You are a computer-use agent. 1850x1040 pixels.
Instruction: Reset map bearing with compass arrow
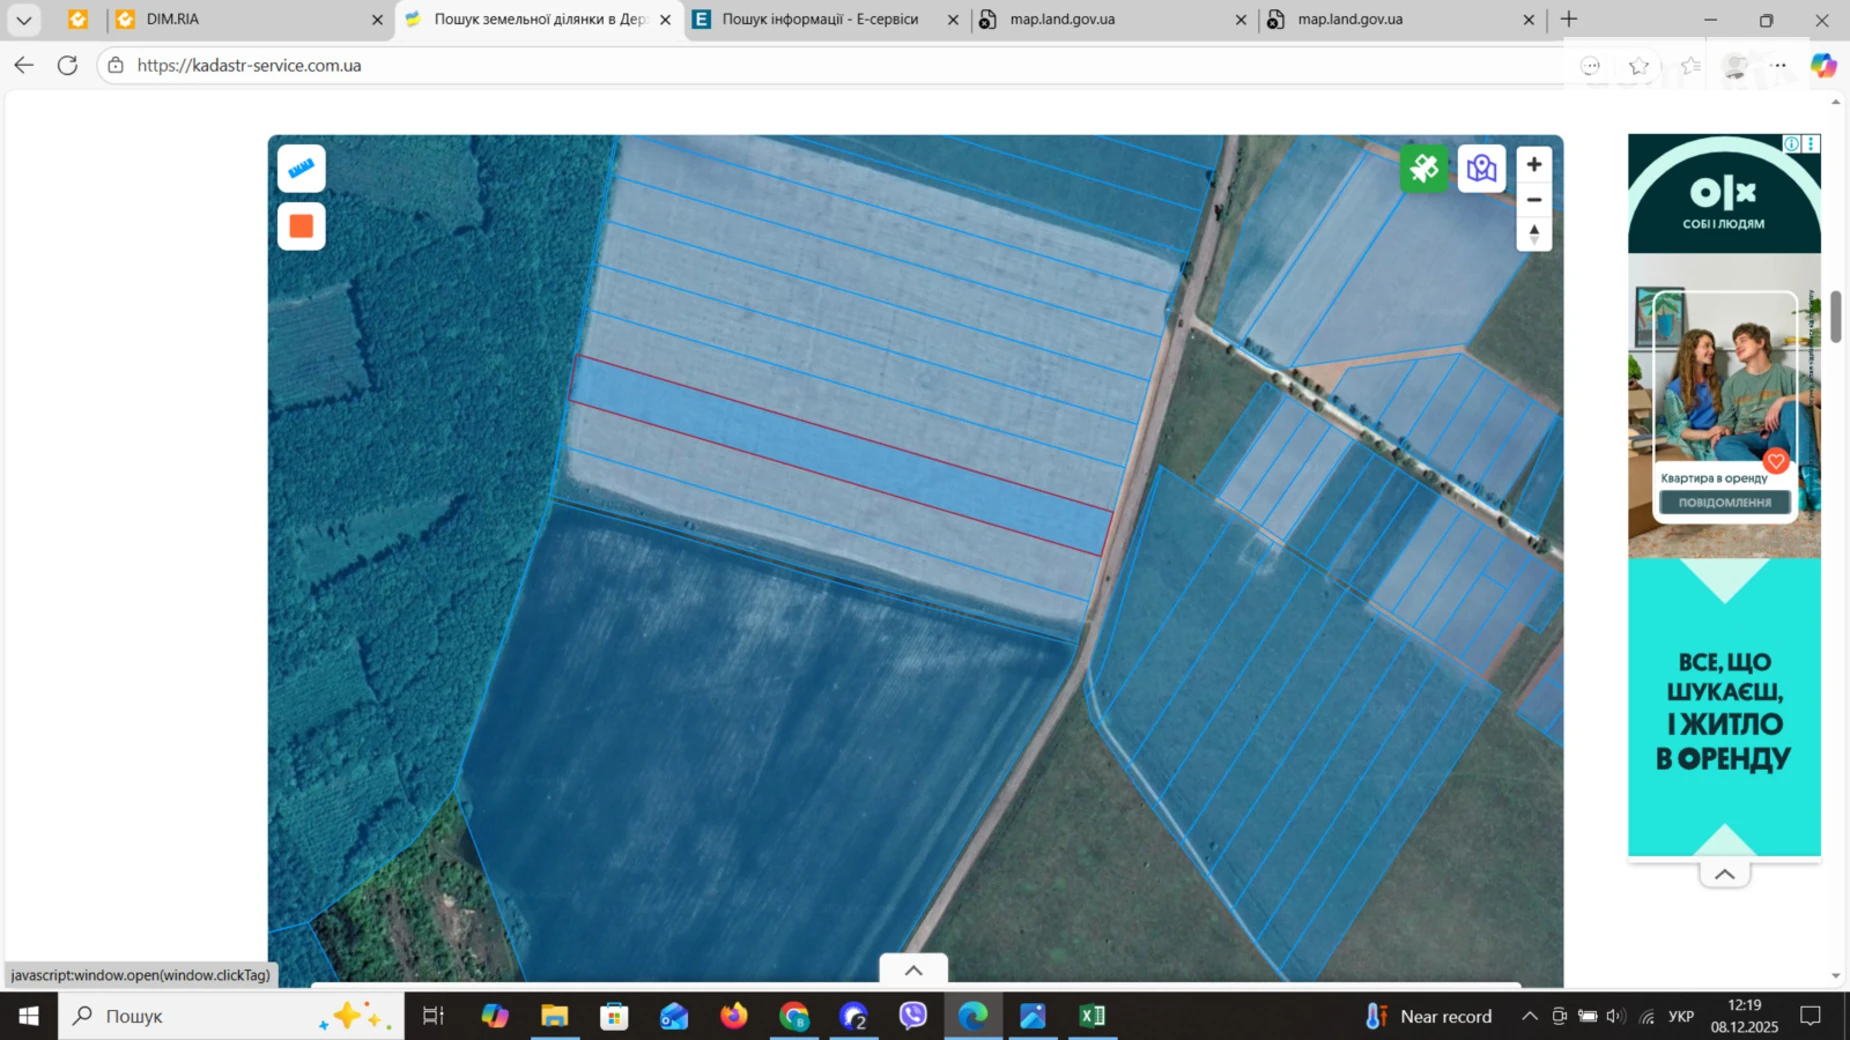pyautogui.click(x=1534, y=235)
